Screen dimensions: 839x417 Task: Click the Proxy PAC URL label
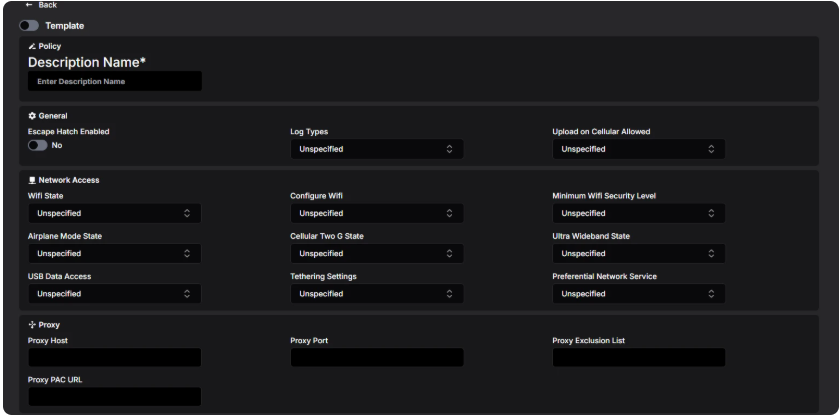pos(55,380)
